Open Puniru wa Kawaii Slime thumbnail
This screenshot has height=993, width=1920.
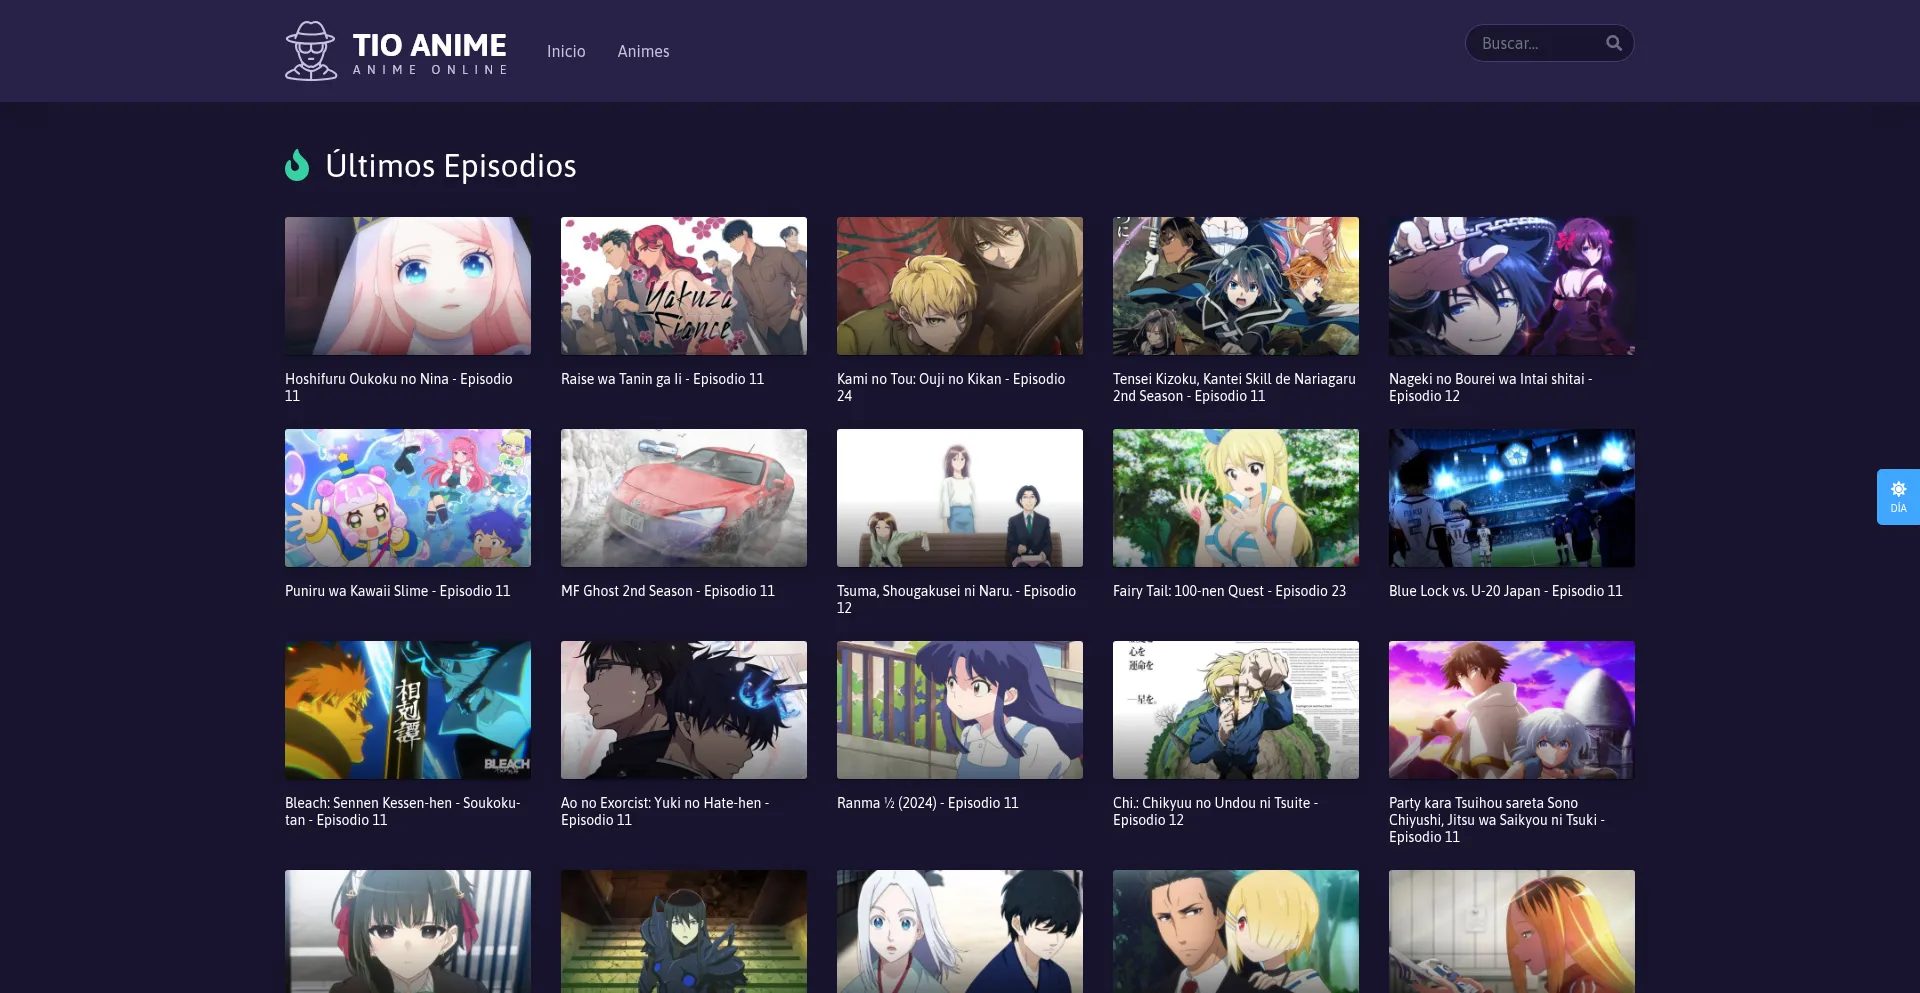point(408,498)
